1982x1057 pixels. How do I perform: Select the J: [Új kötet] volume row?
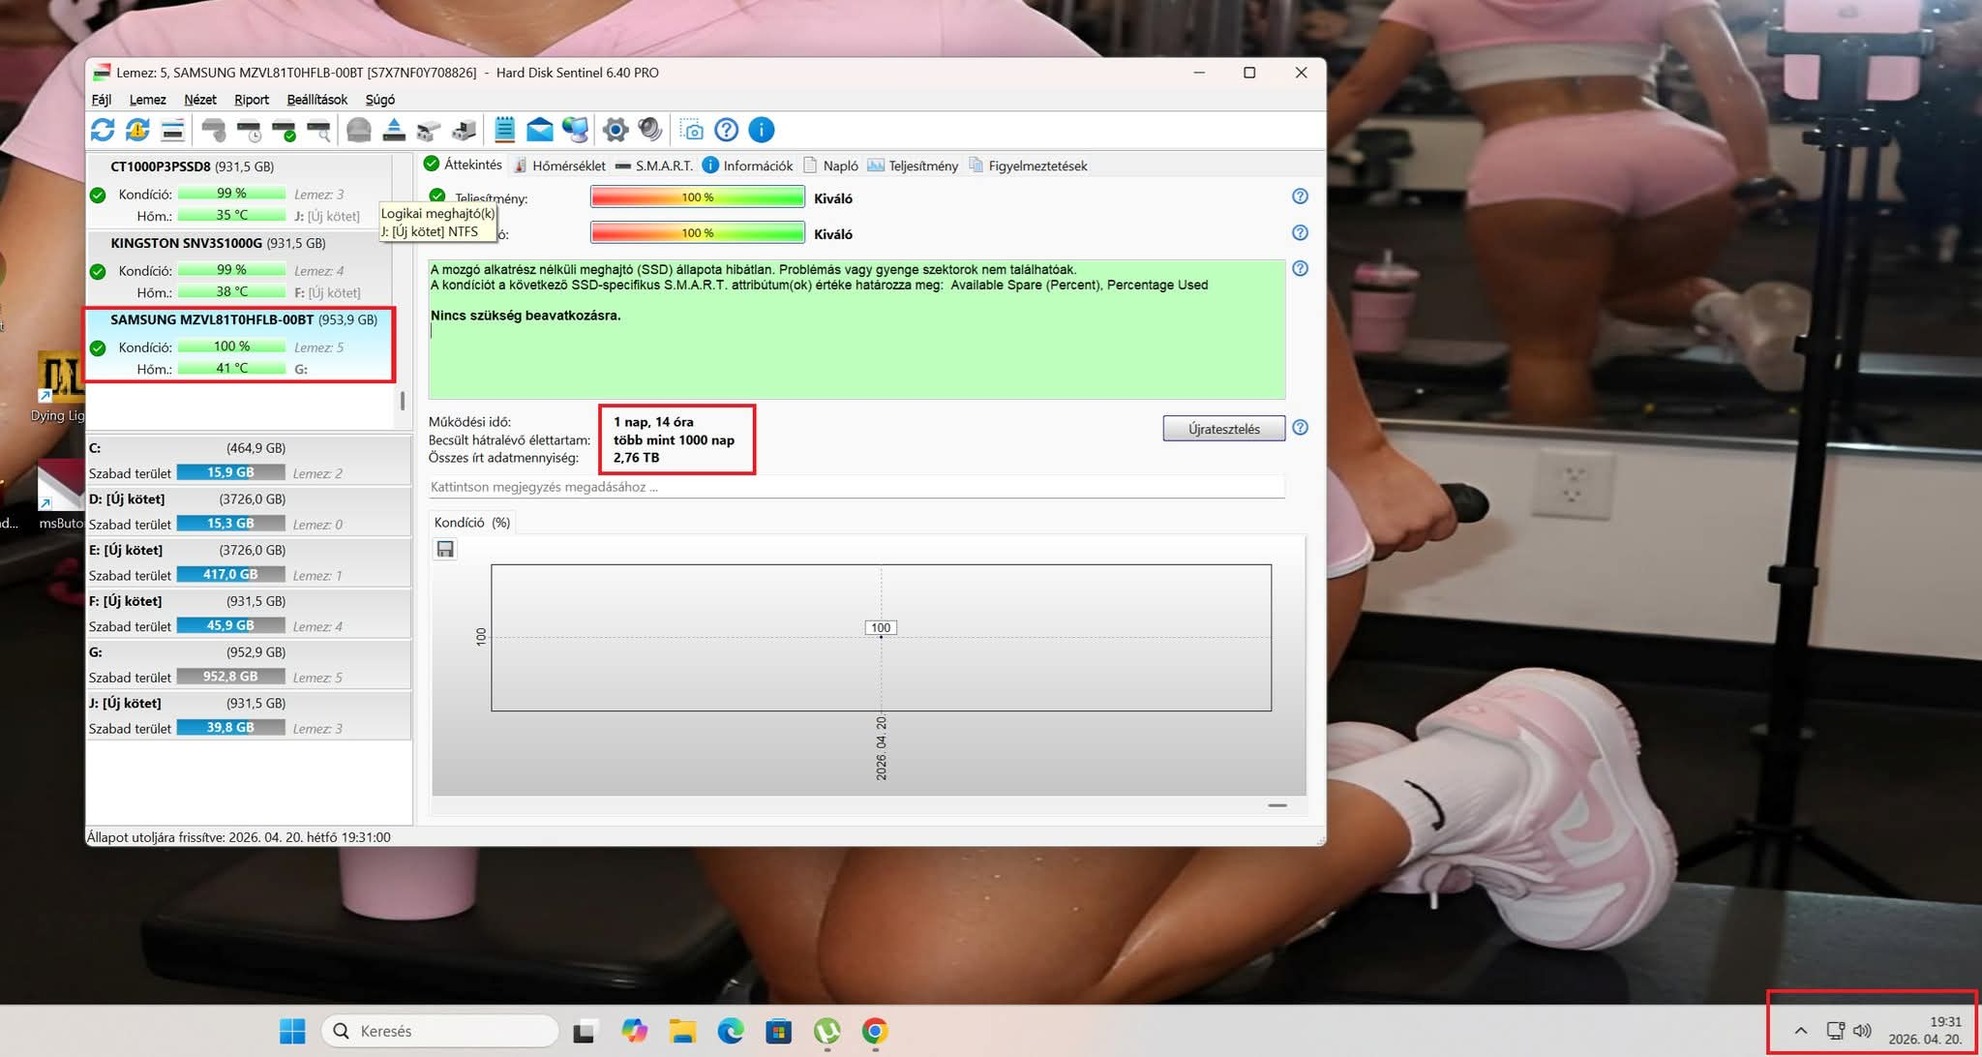[x=248, y=716]
